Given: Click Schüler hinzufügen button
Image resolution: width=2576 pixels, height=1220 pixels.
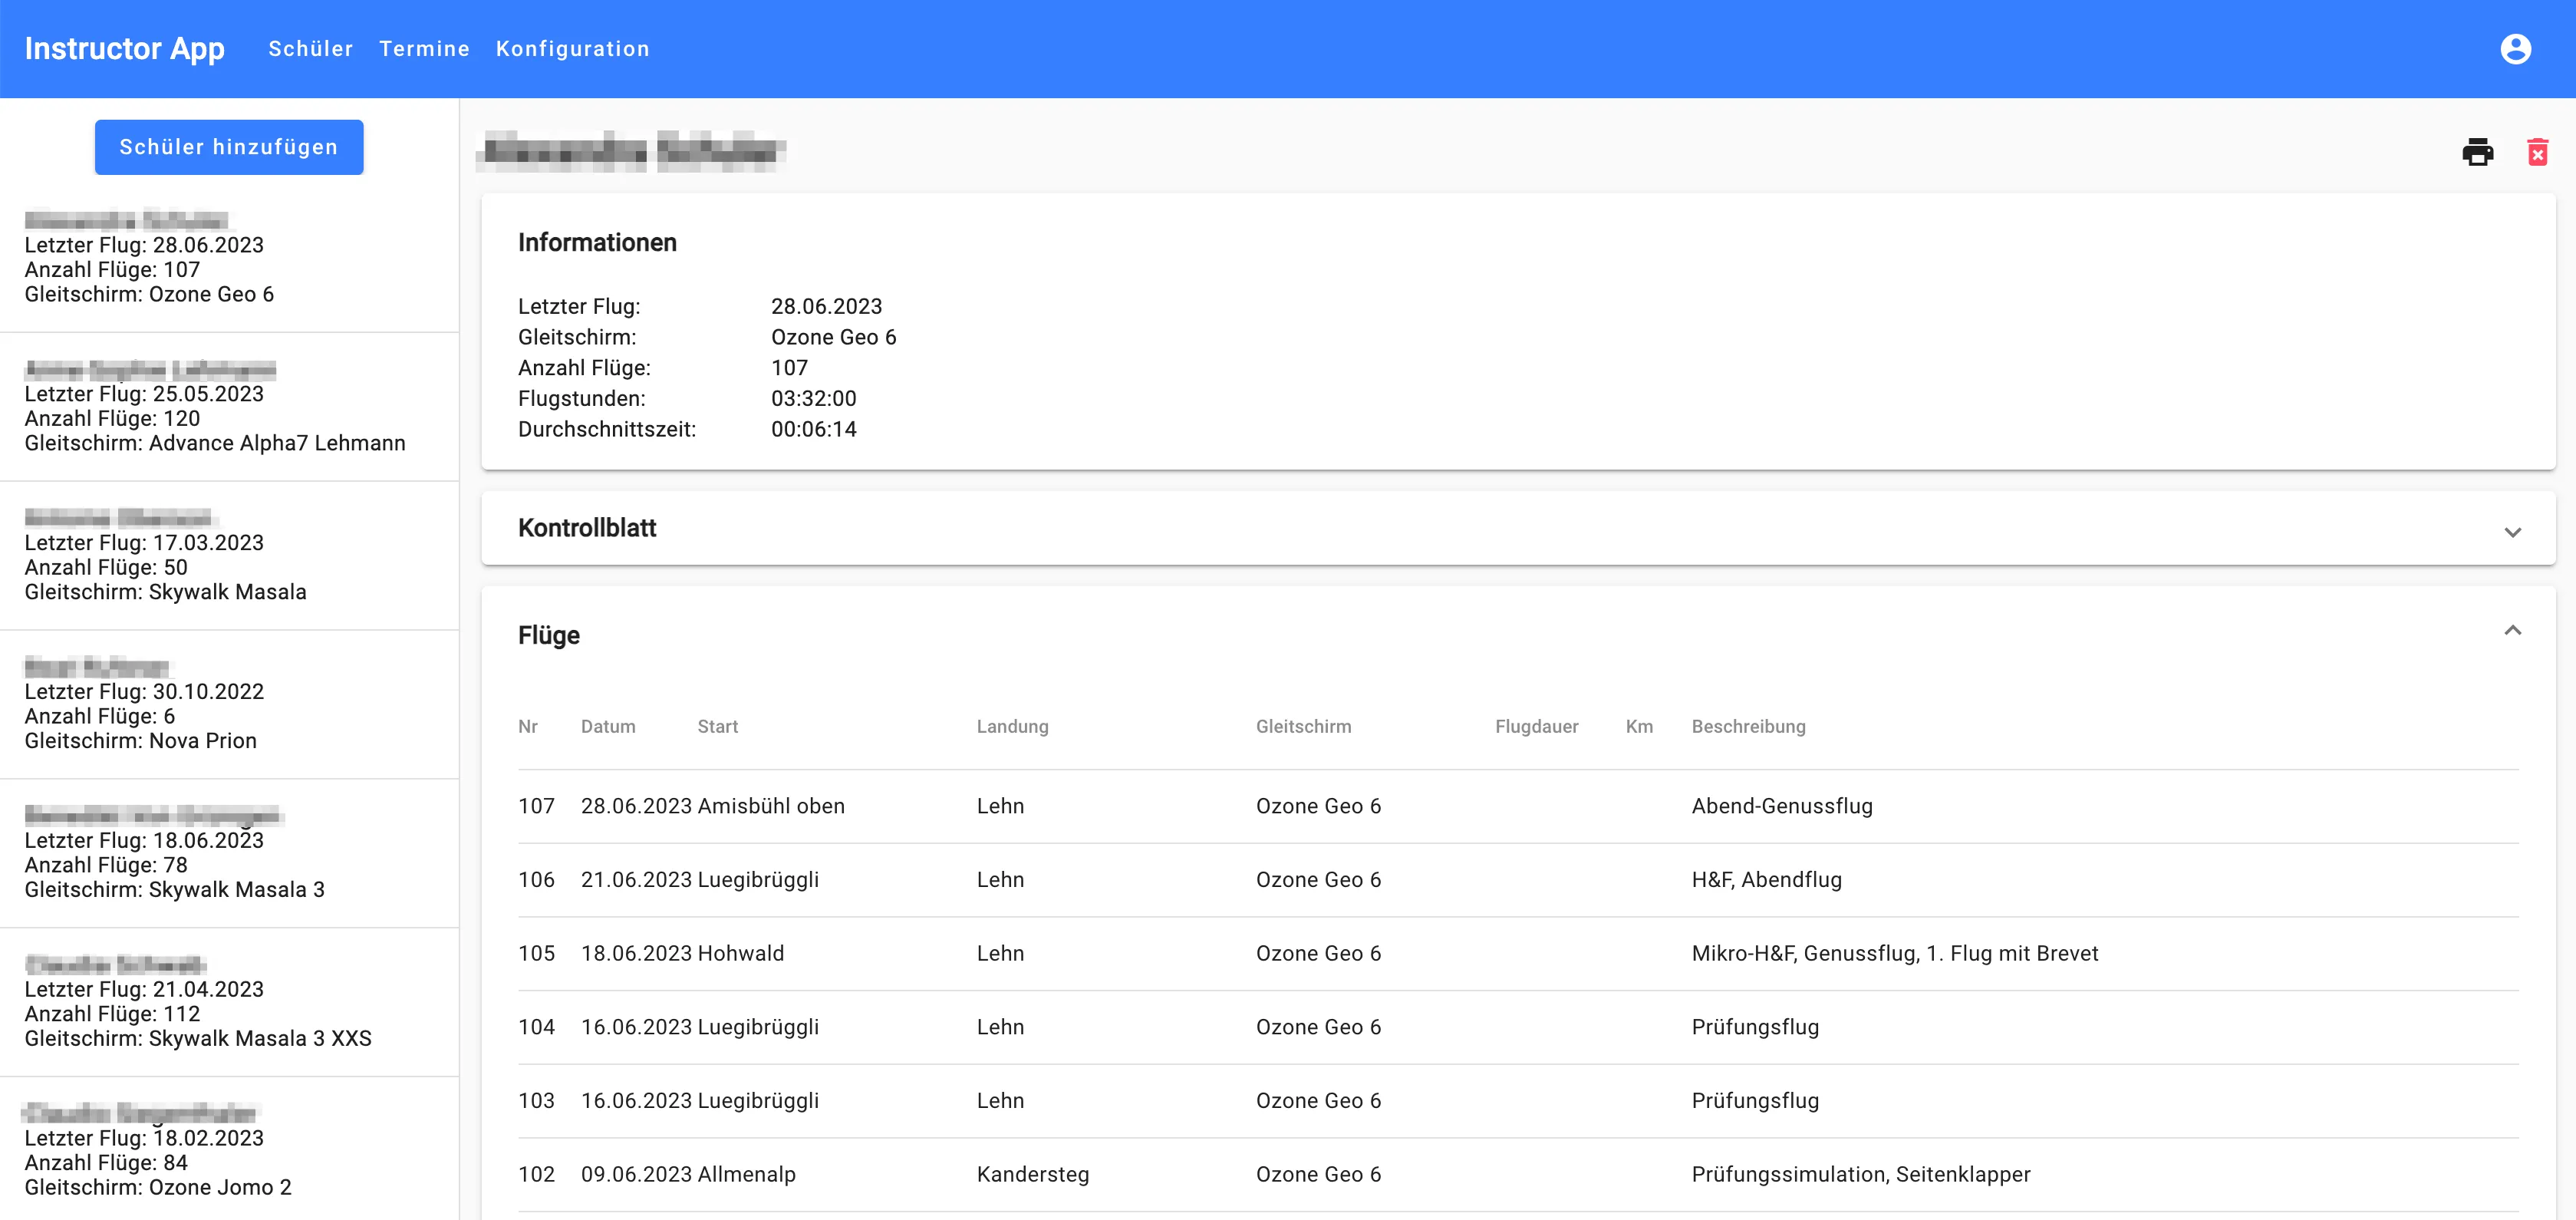Looking at the screenshot, I should point(229,147).
